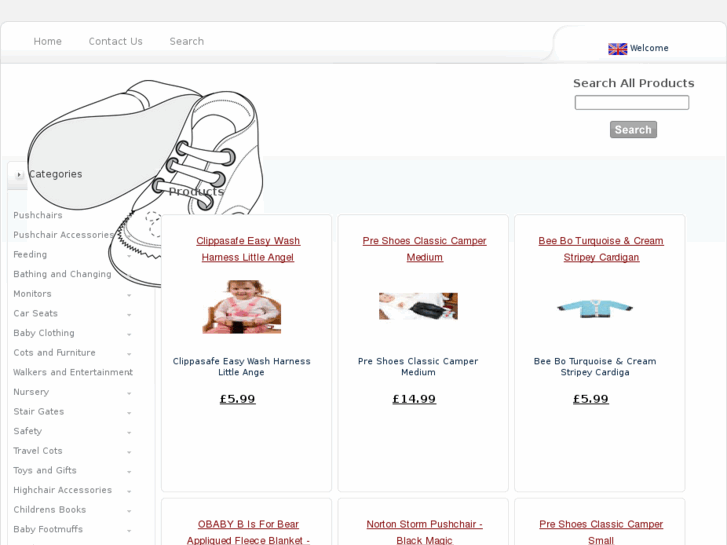Click the Categories arrow icon
727x545 pixels.
(18, 175)
